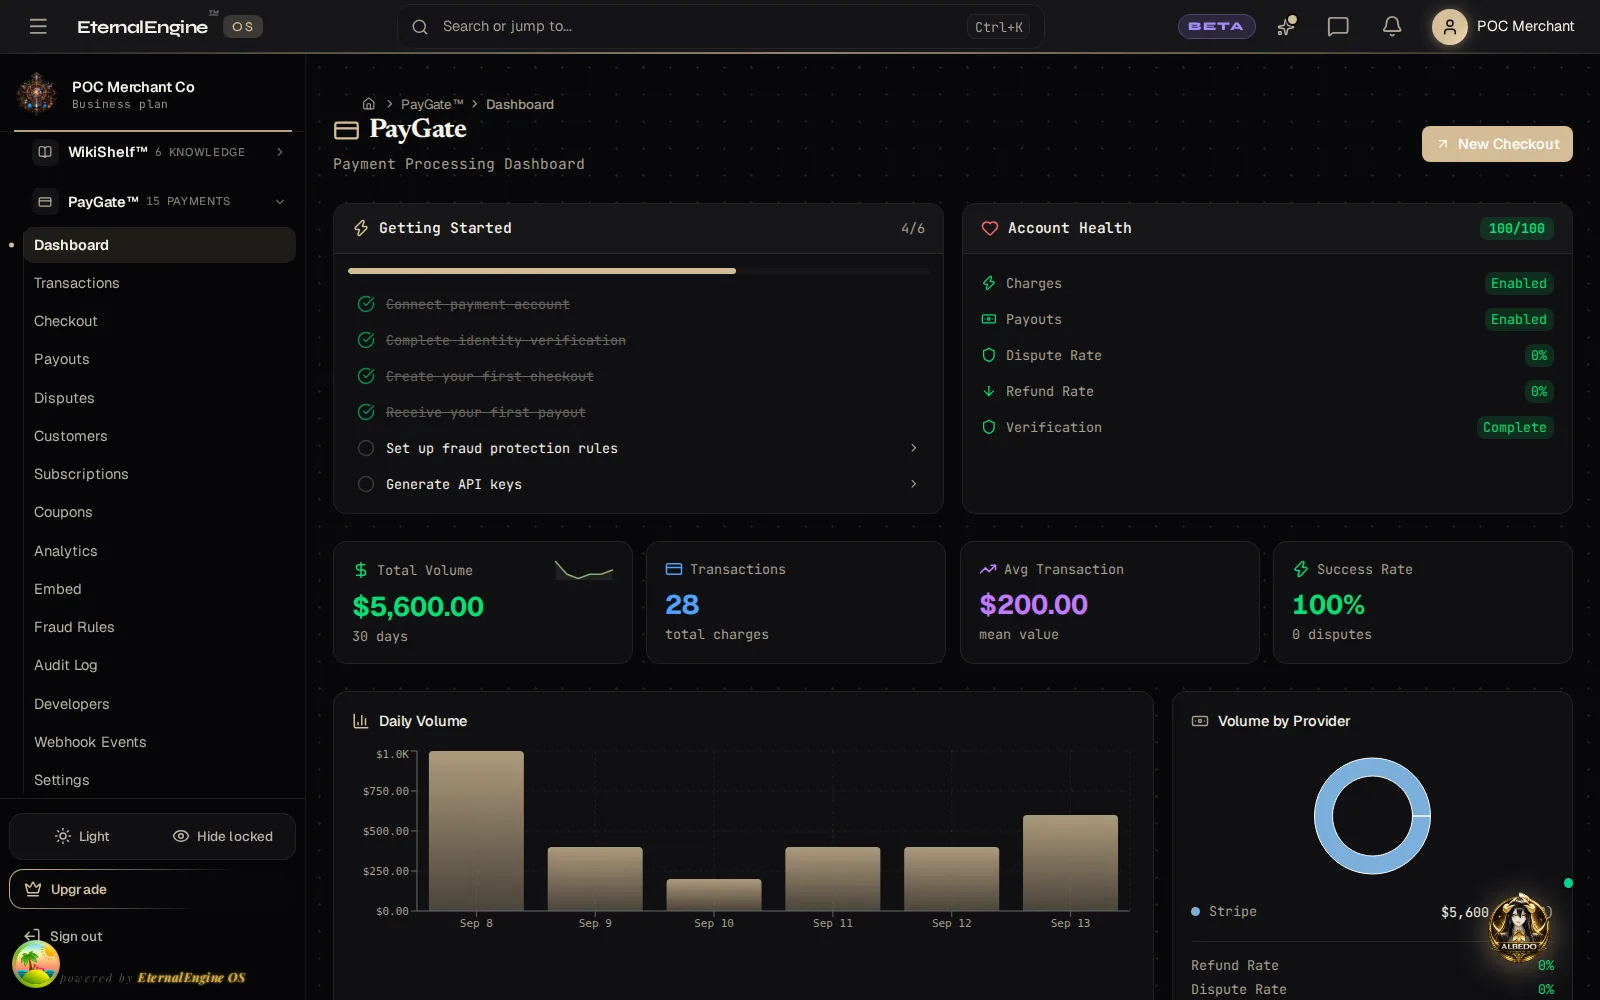Navigate to Customers
Image resolution: width=1600 pixels, height=1000 pixels.
[x=159, y=436]
